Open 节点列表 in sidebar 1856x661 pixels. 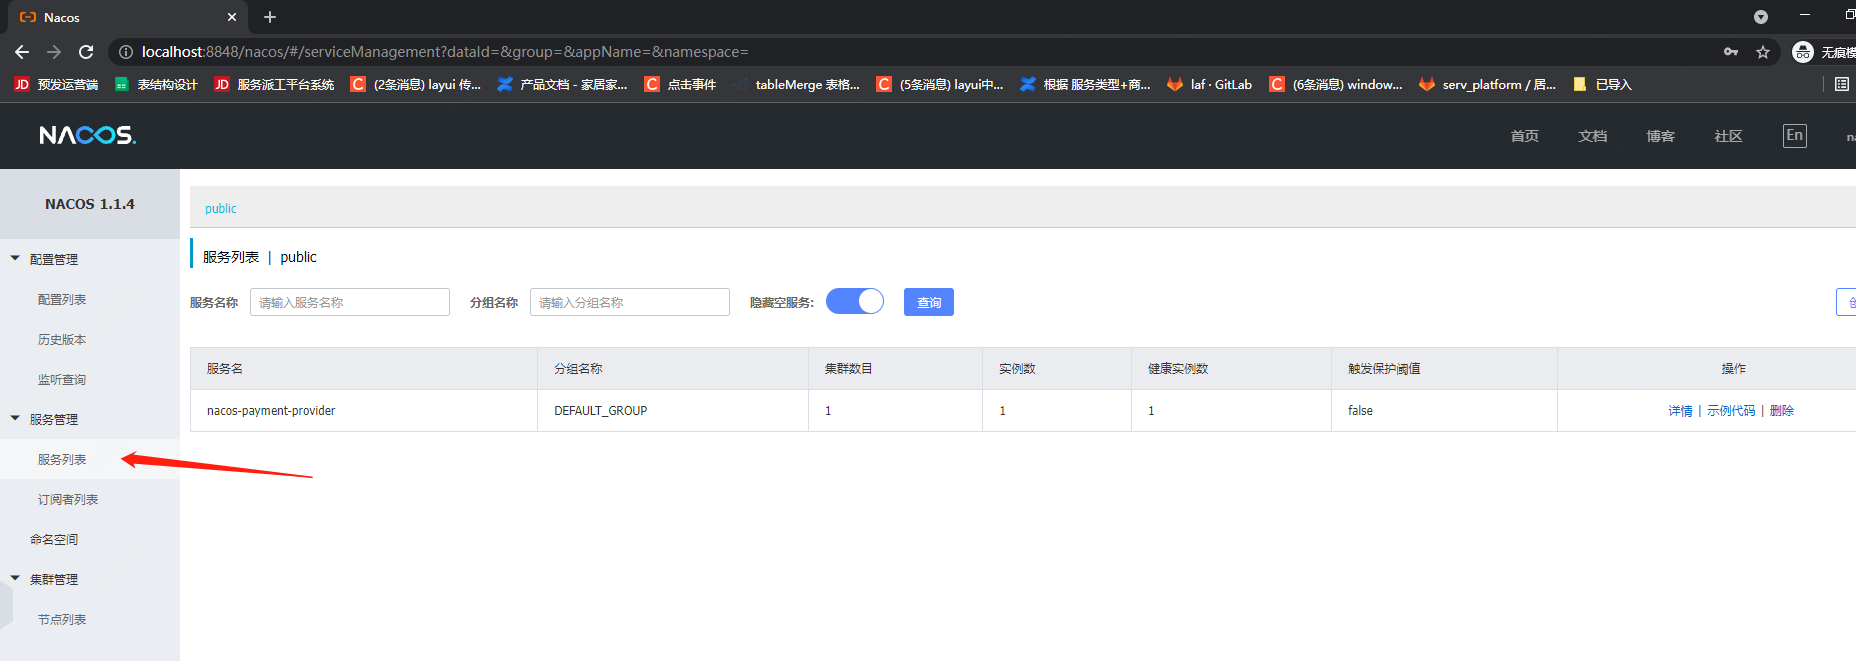point(62,619)
